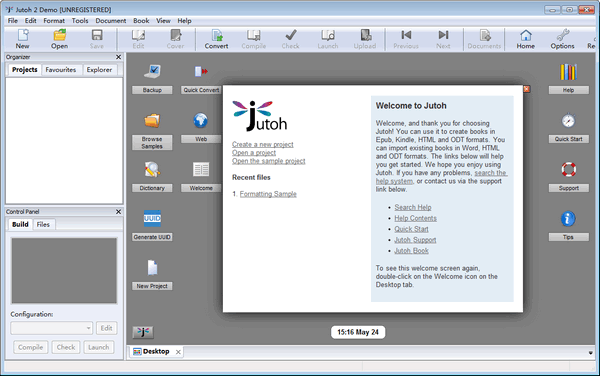Select the Files tab in Control Panel
Screen dimensions: 600x376
pos(43,225)
